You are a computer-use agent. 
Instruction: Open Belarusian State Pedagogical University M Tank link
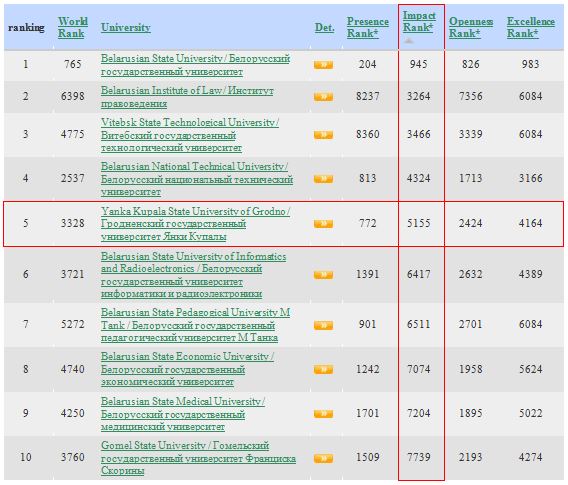(x=195, y=325)
